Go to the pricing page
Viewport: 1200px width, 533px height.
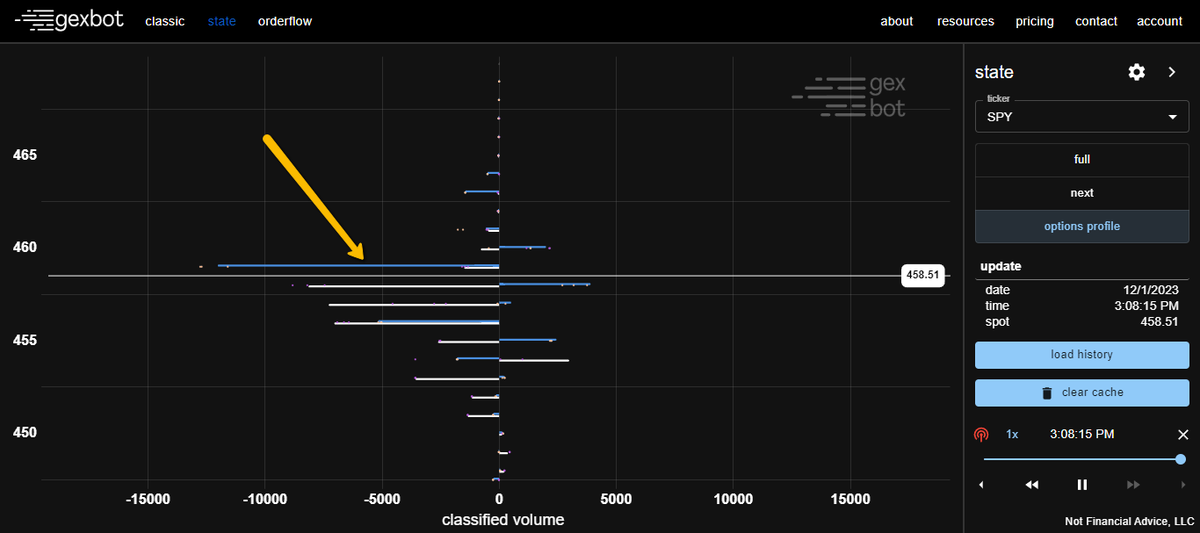pos(1035,21)
